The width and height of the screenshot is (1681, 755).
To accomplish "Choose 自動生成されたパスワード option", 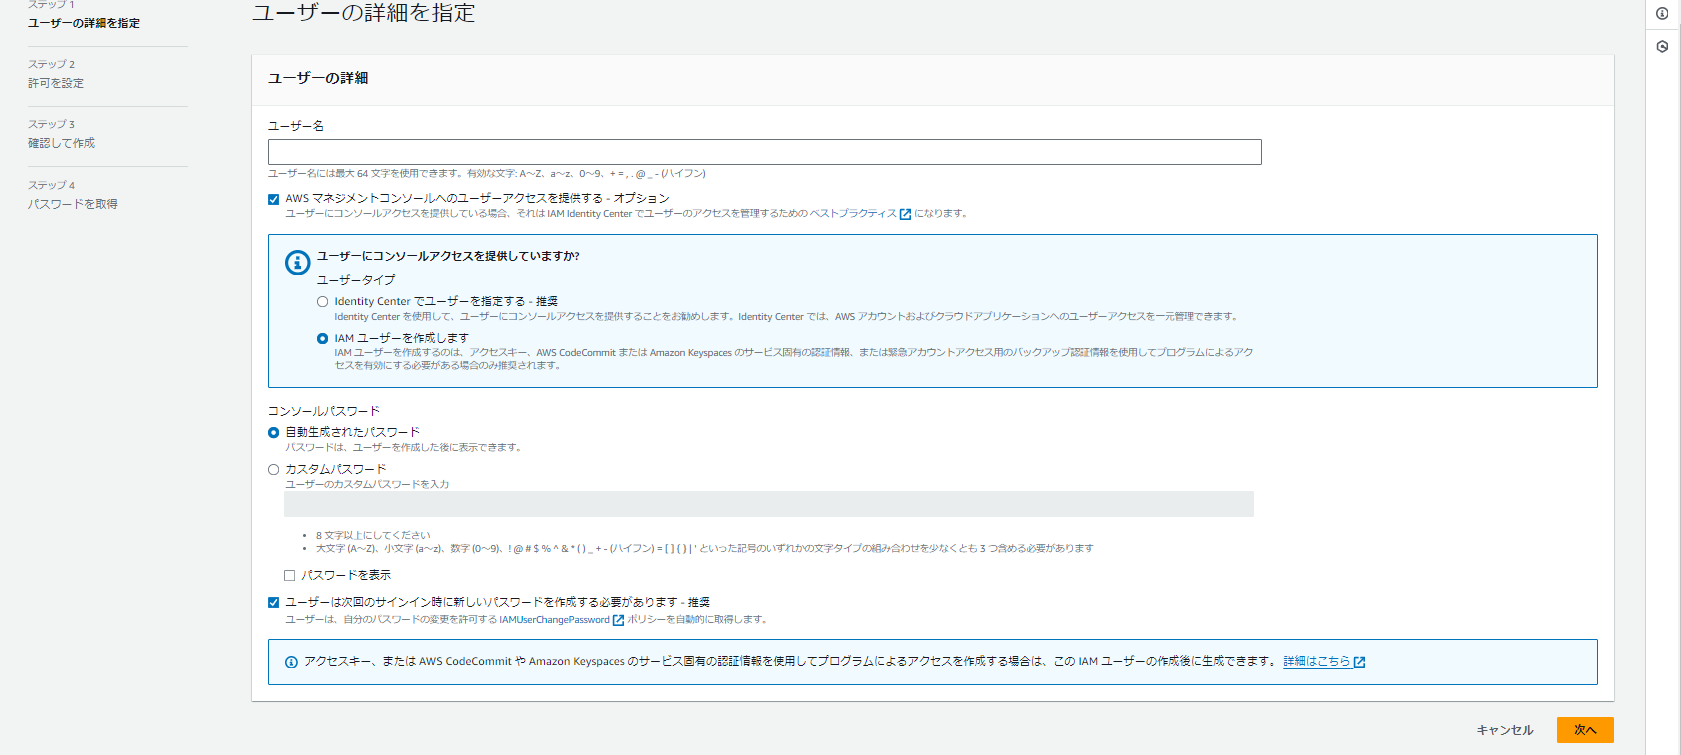I will coord(273,432).
